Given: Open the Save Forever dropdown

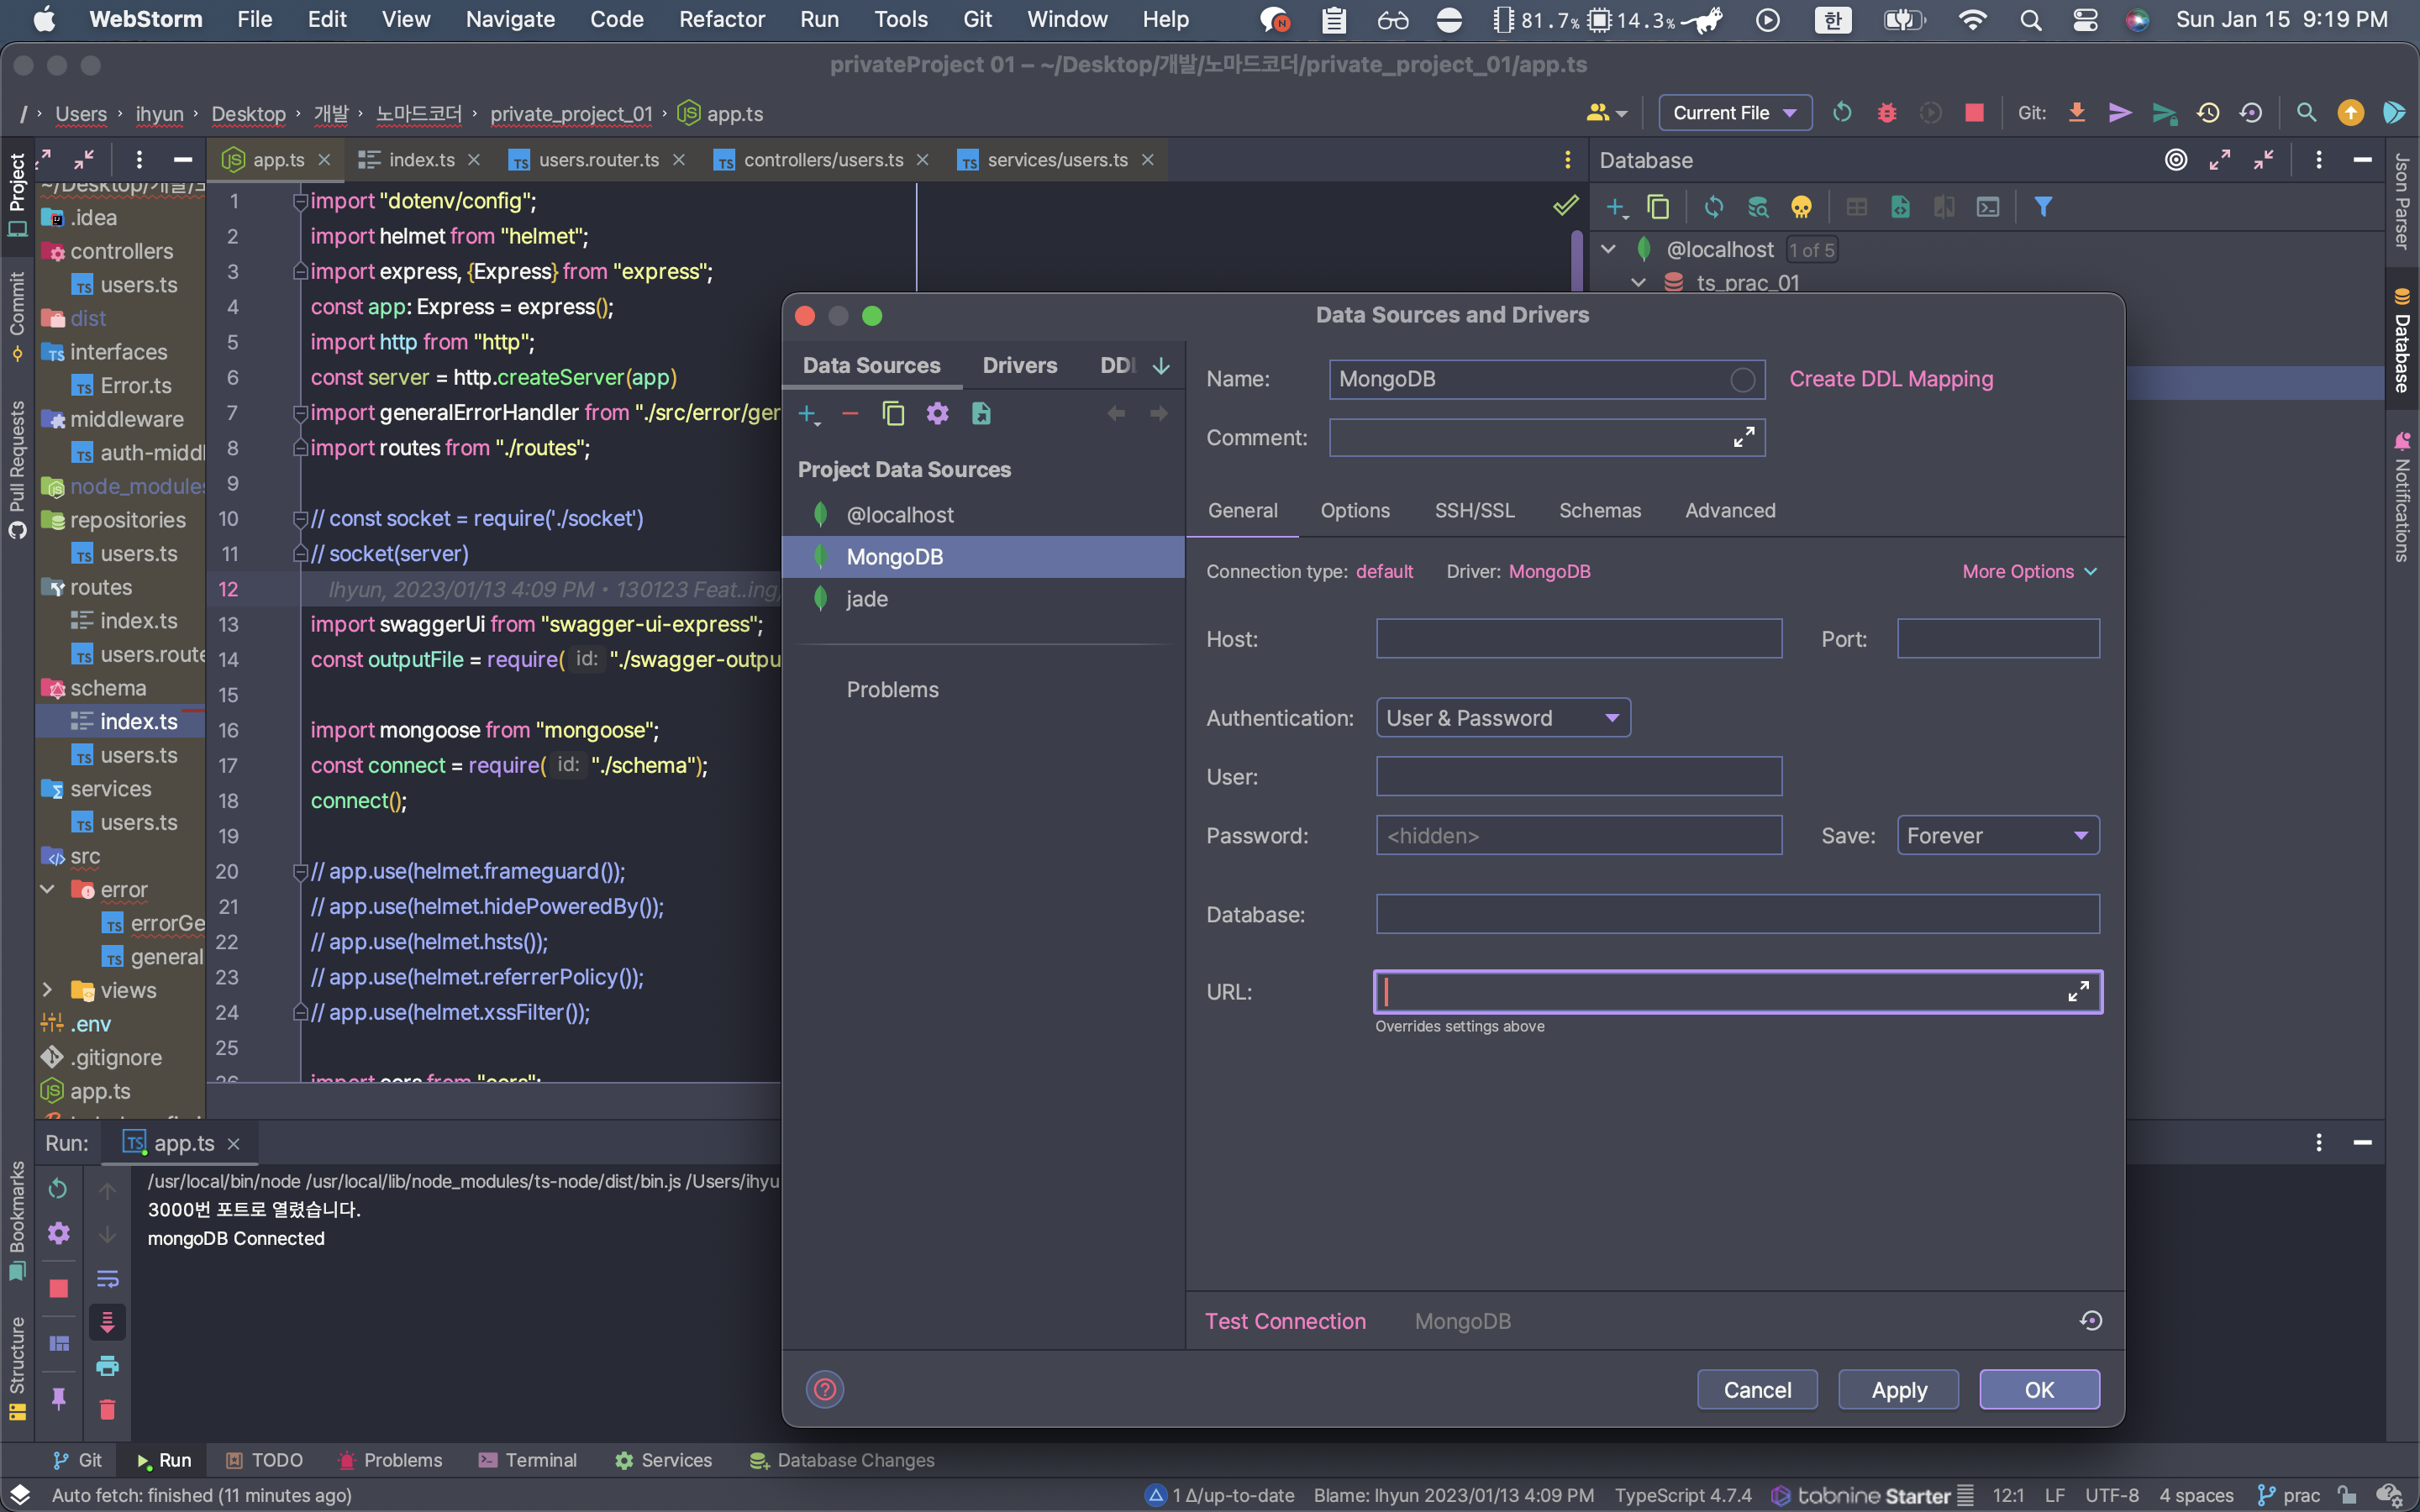Looking at the screenshot, I should 1998,836.
